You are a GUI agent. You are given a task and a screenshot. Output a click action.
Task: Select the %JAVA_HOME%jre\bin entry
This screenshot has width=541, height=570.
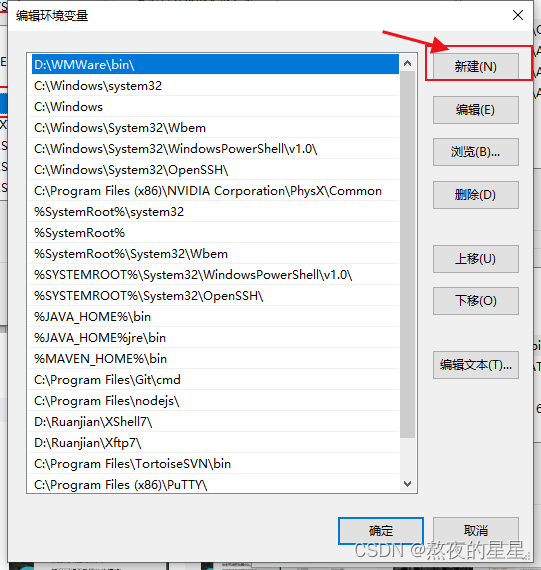214,338
